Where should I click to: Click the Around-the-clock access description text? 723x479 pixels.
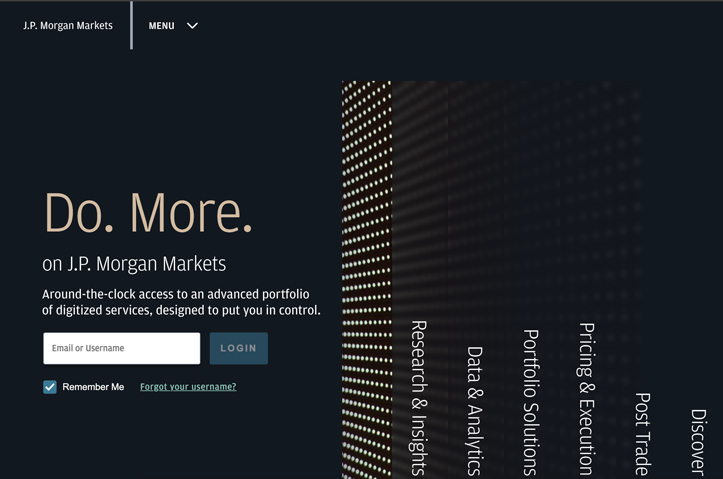(x=181, y=302)
